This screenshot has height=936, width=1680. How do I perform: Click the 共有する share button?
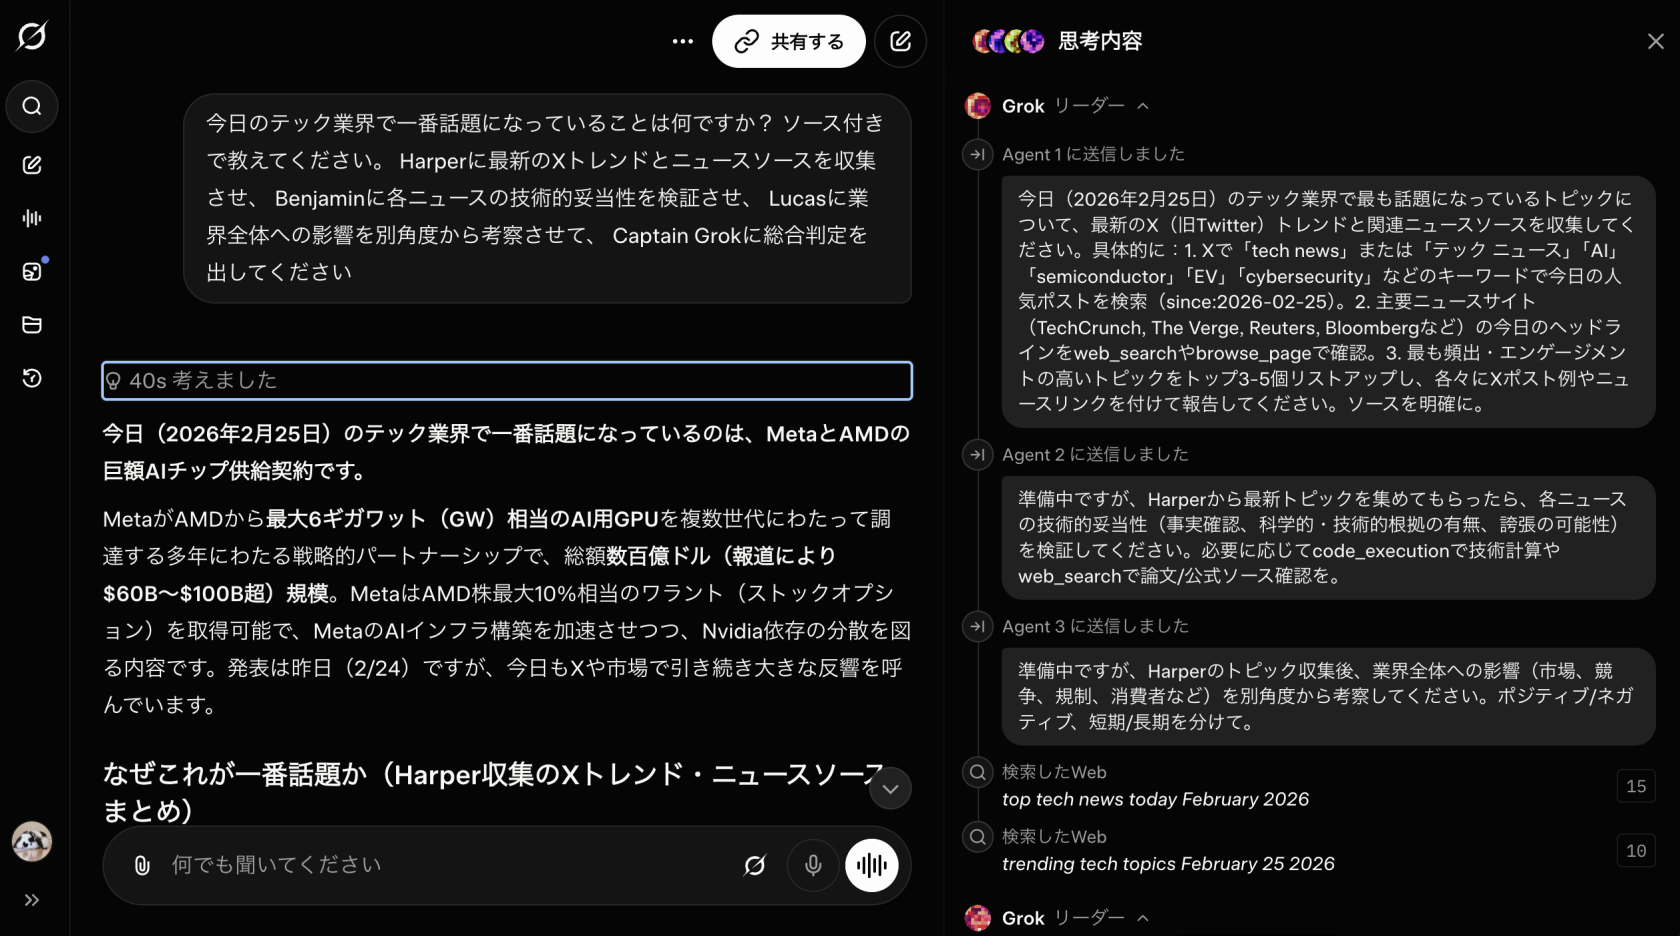pos(789,41)
